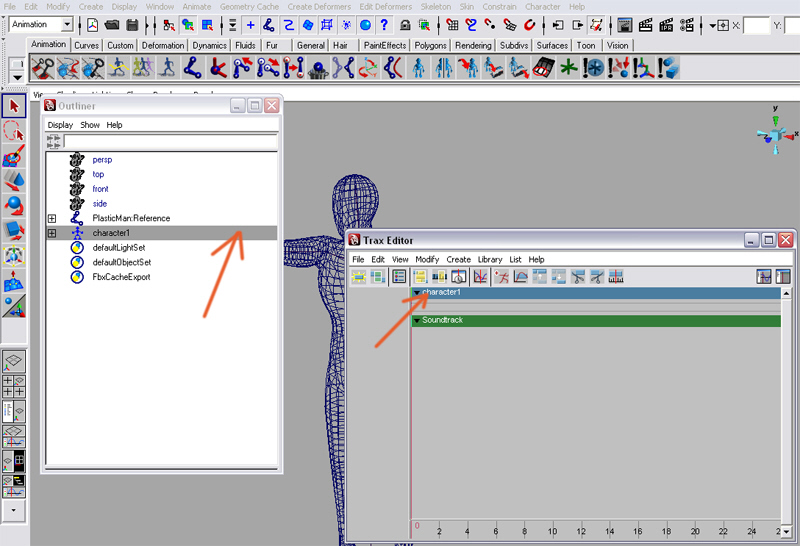Toggle snap to curve on status line

470,25
